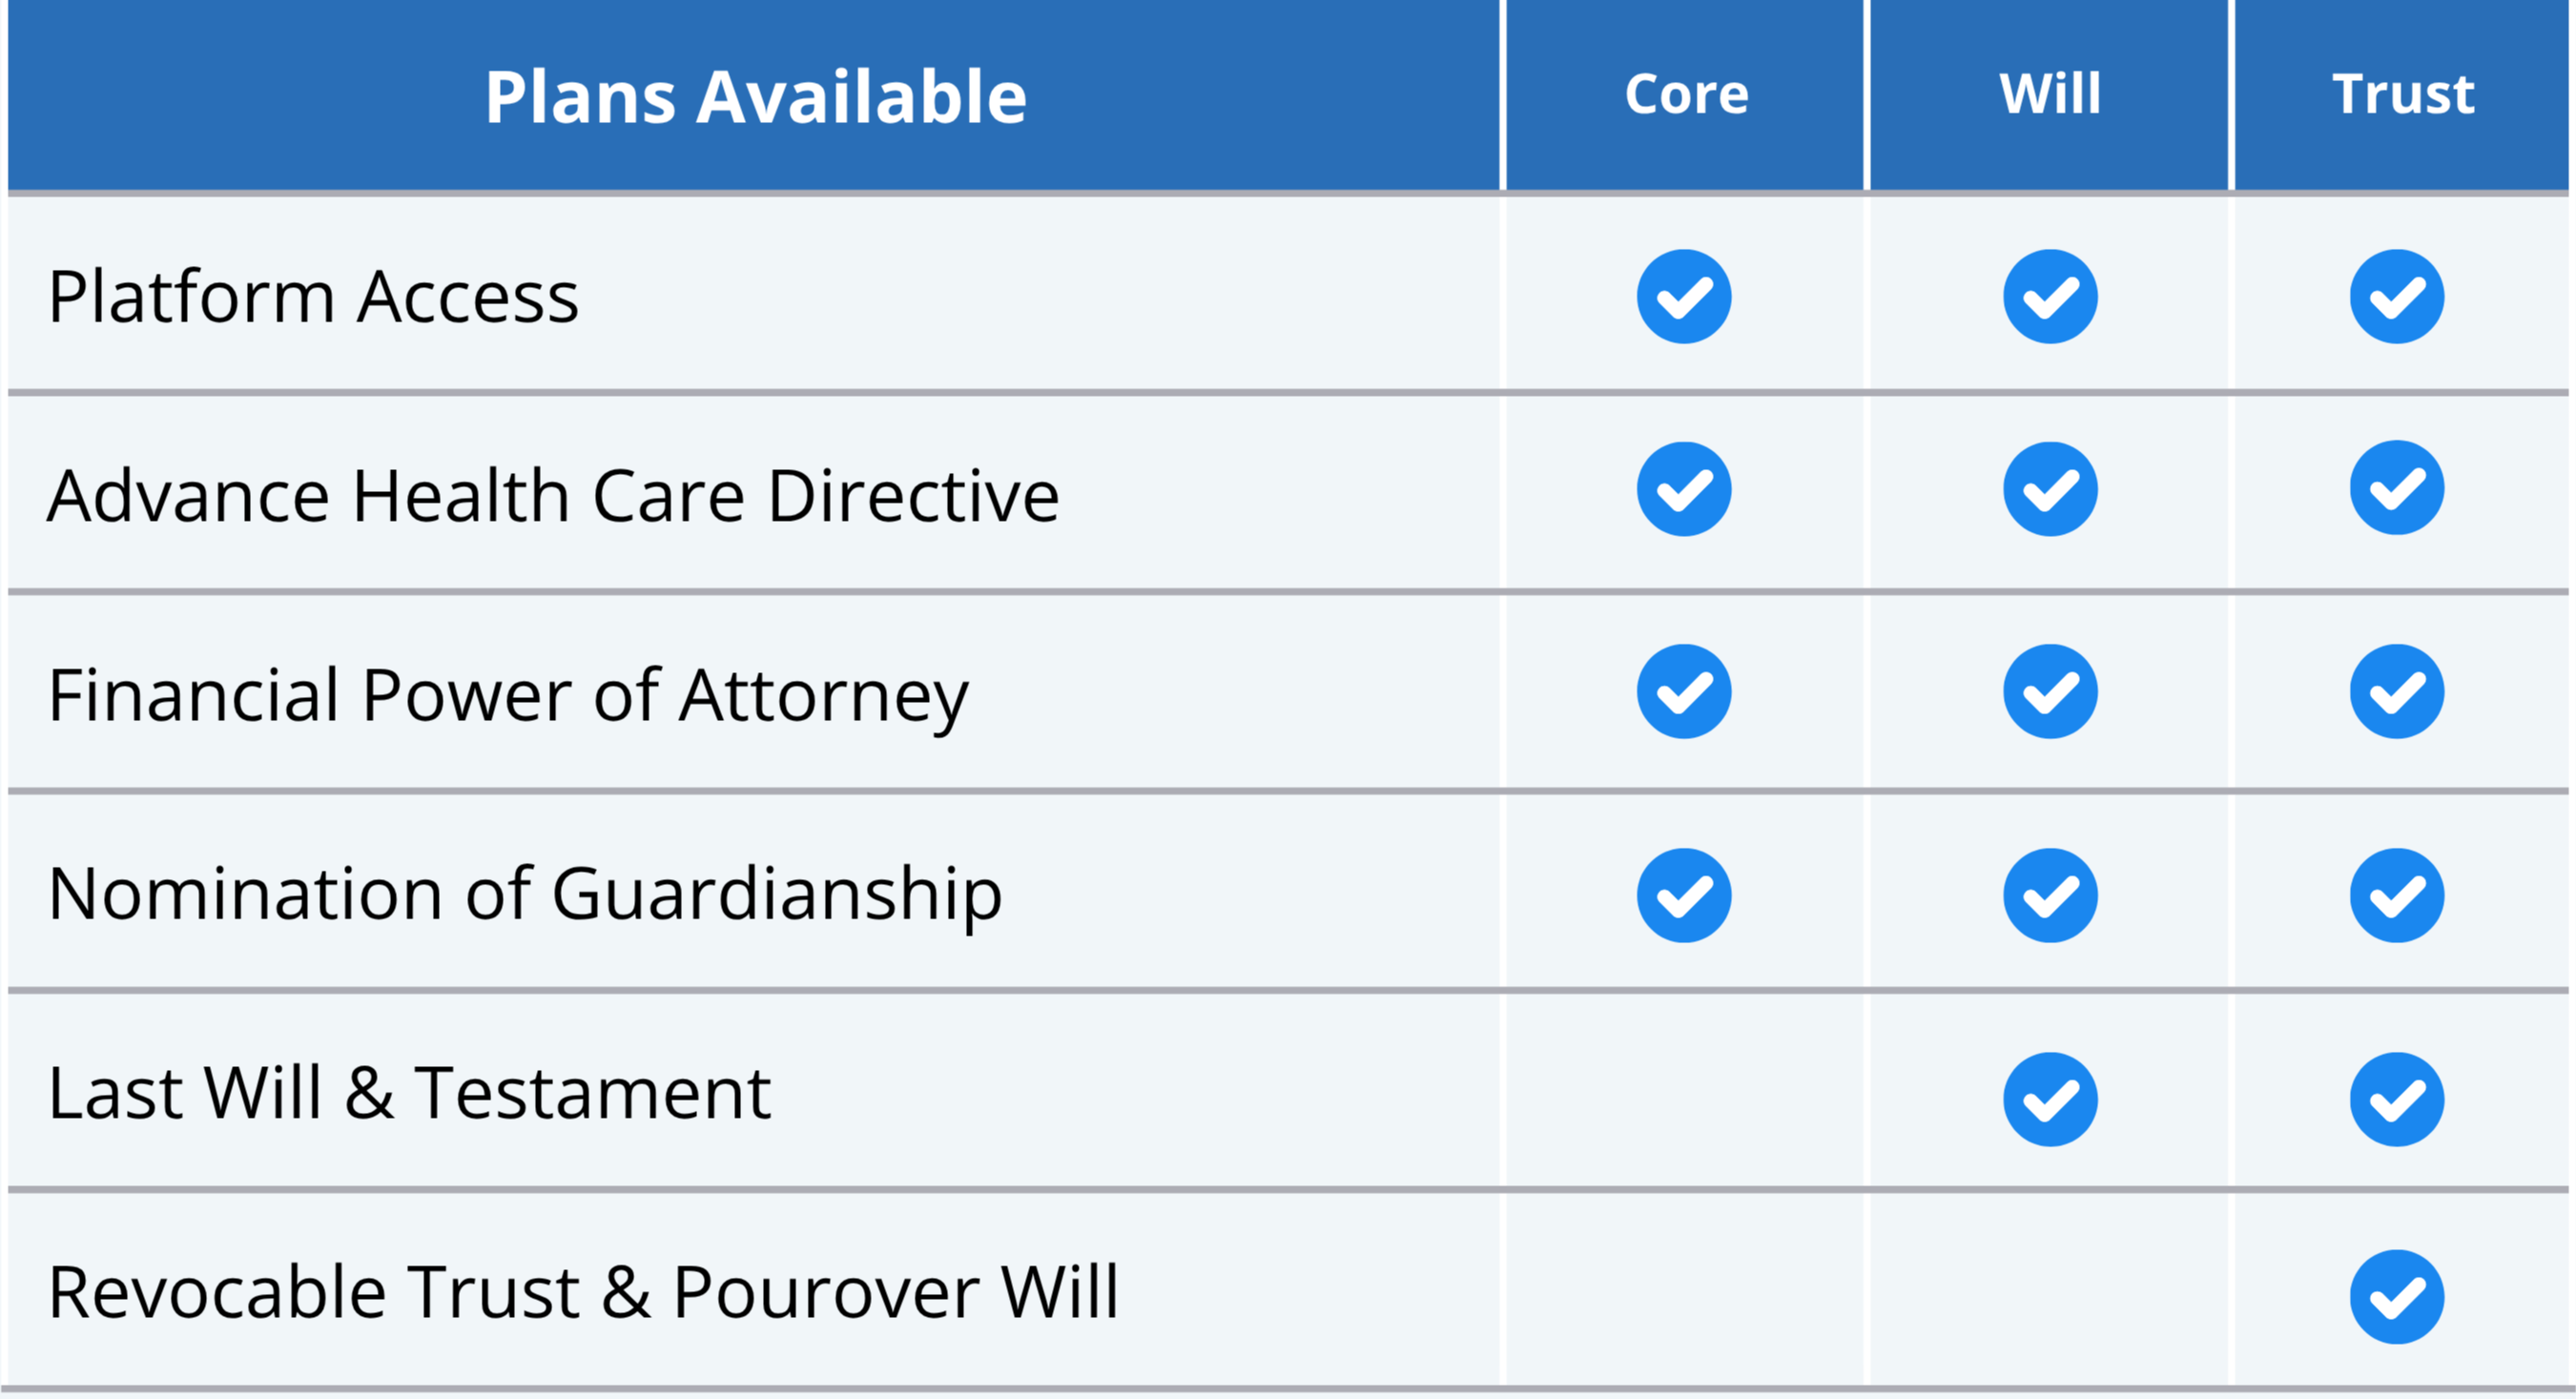Click Last Will & Testament checkmark under Will

point(2050,1099)
